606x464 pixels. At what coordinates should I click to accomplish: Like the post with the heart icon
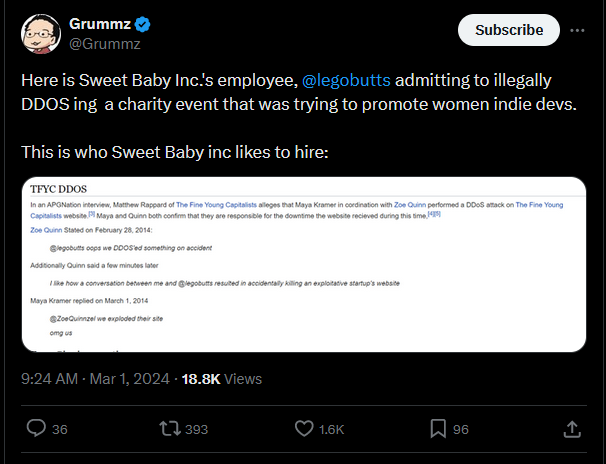304,428
